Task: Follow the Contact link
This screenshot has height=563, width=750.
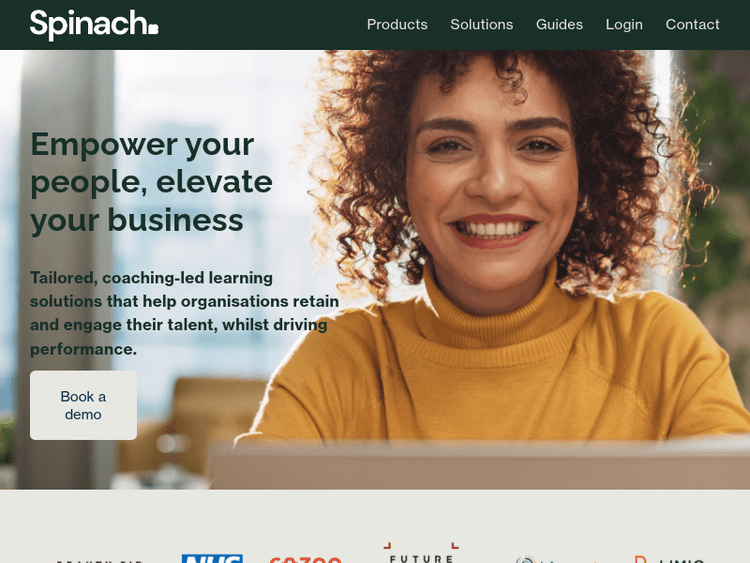Action: 692,24
